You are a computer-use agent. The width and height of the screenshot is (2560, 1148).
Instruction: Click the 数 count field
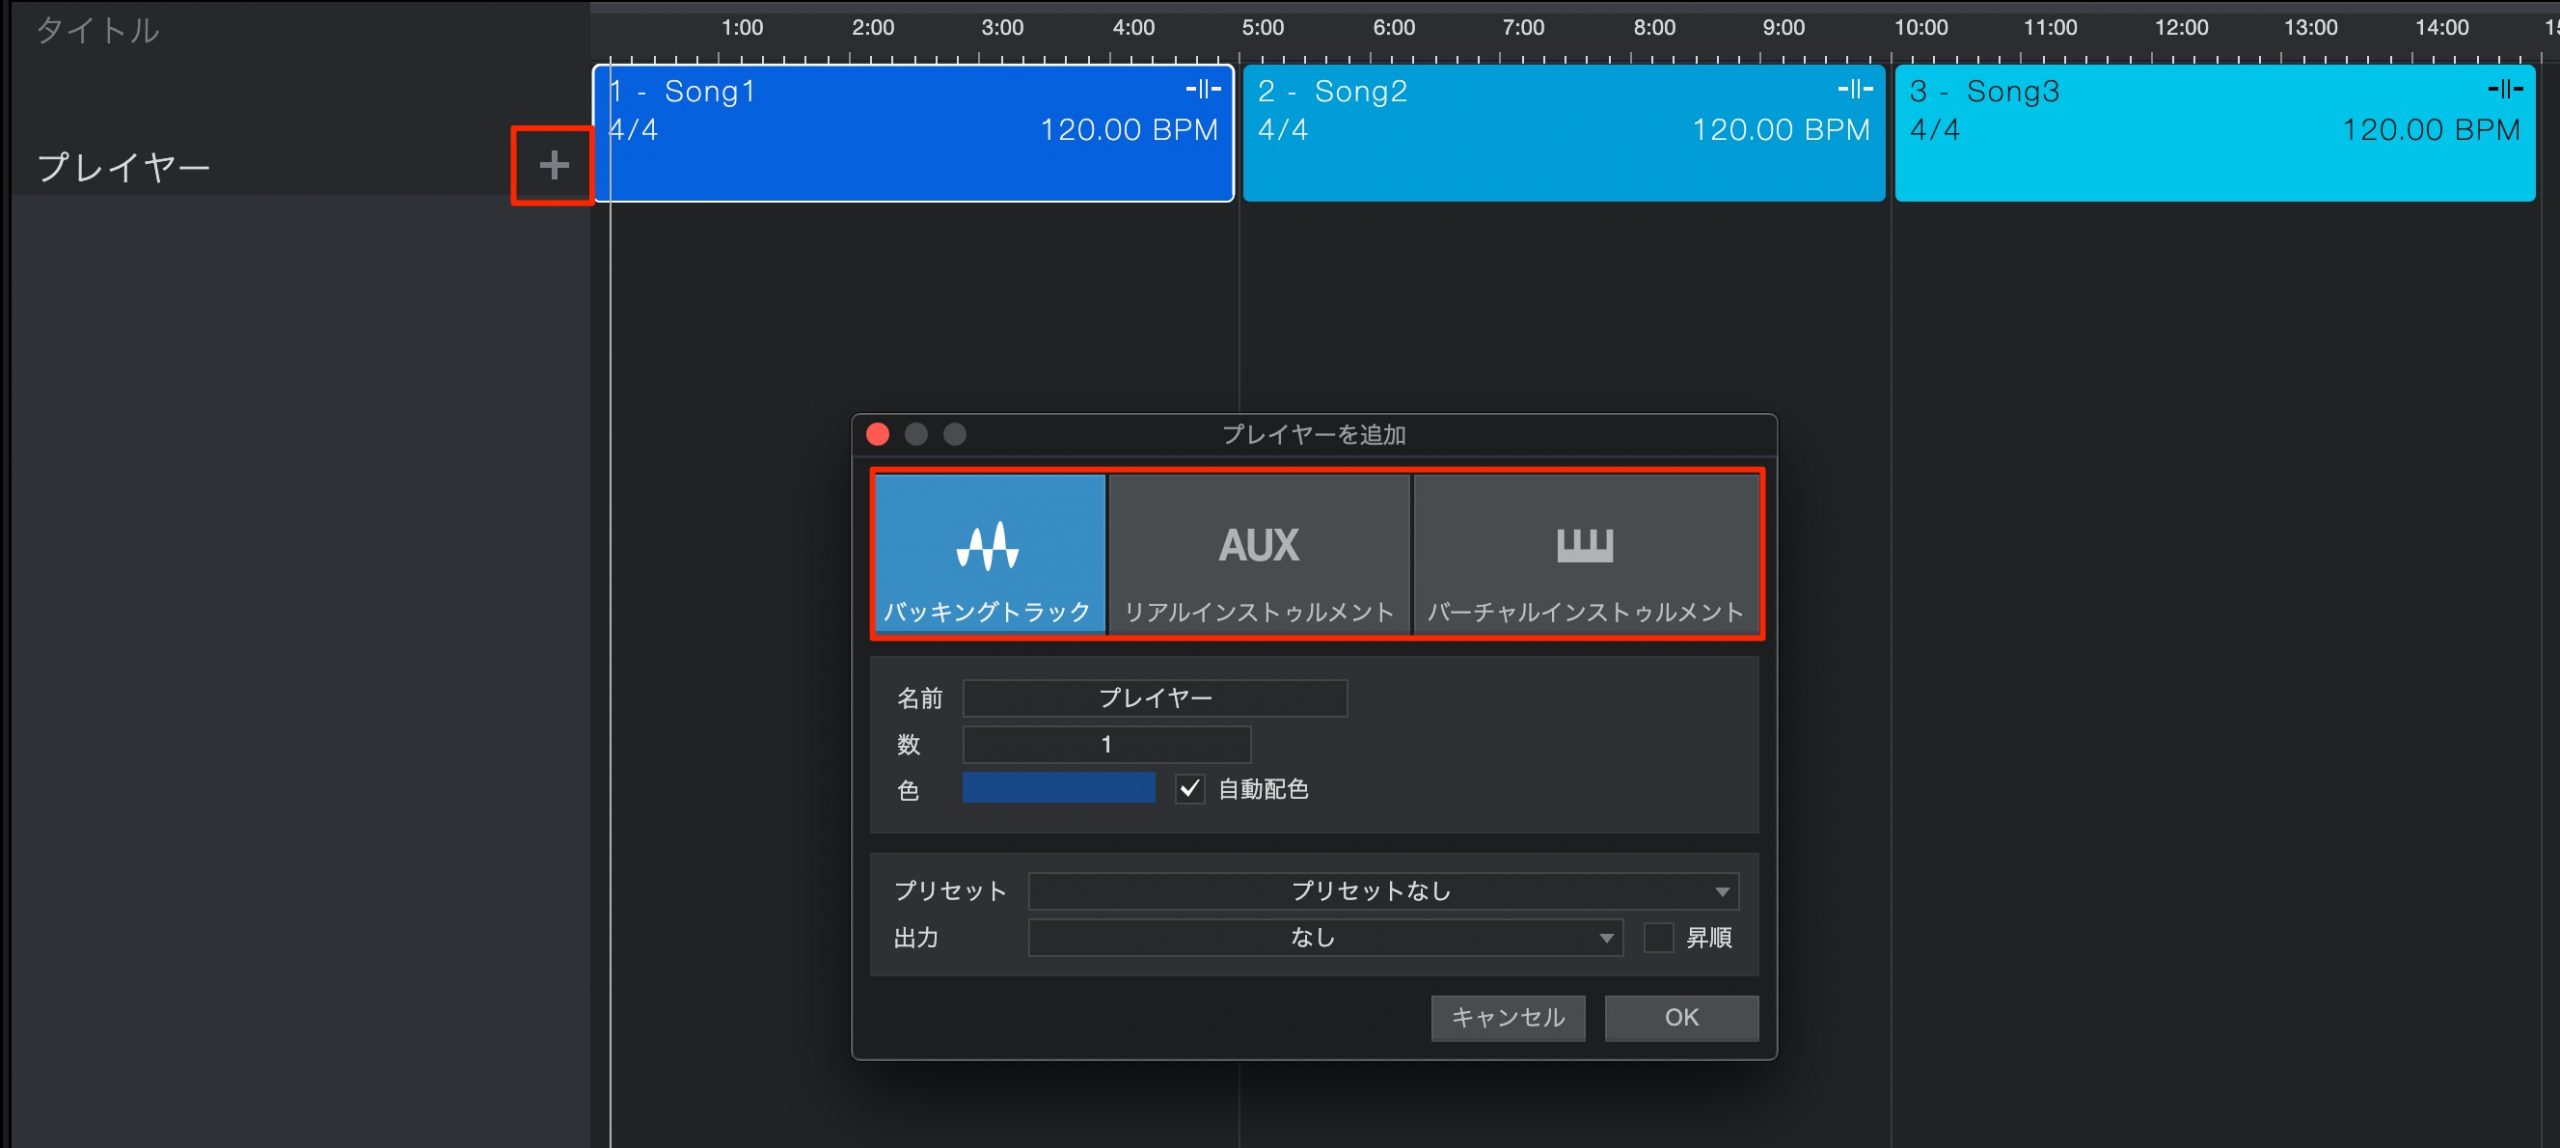1106,744
